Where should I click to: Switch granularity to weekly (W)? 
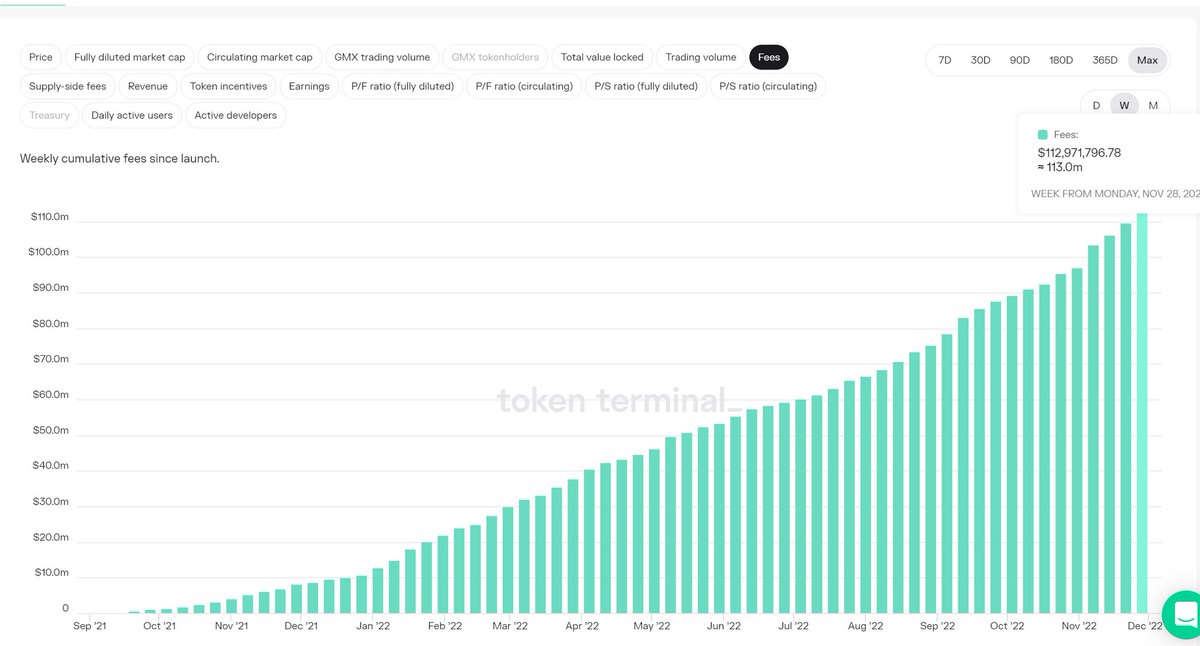tap(1125, 105)
